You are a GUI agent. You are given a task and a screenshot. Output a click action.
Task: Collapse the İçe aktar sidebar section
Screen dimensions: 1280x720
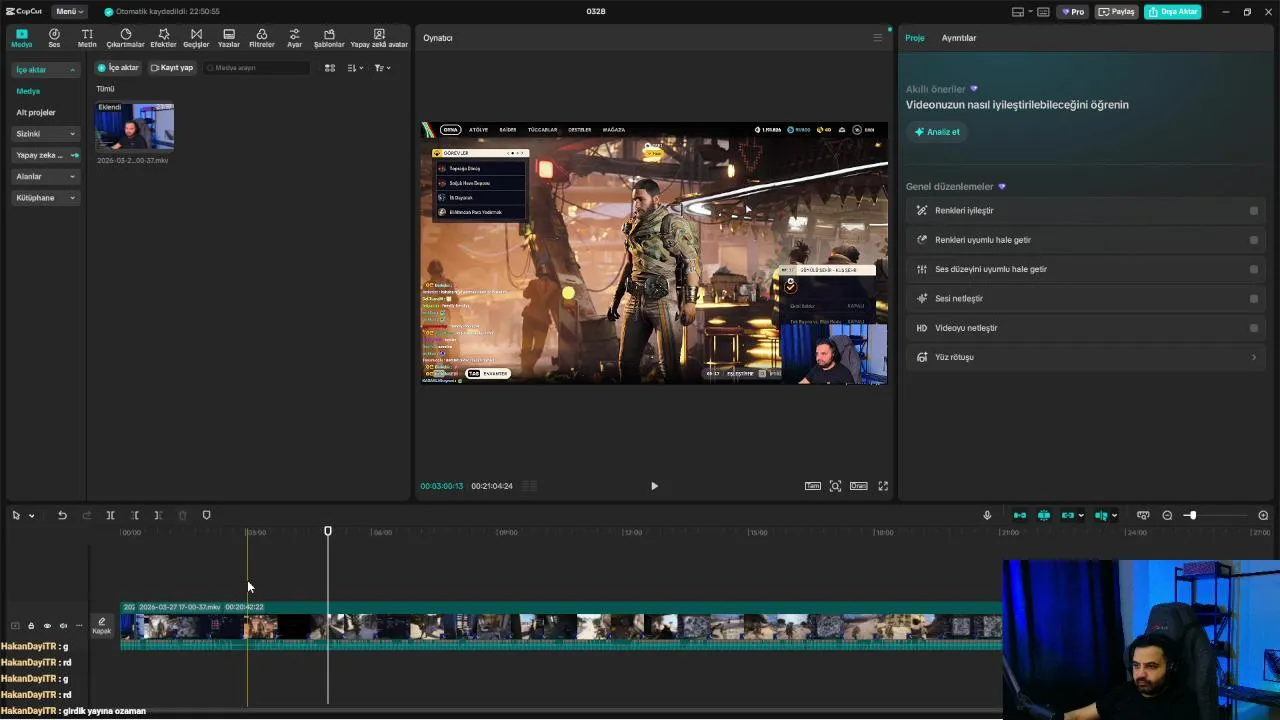tap(45, 70)
